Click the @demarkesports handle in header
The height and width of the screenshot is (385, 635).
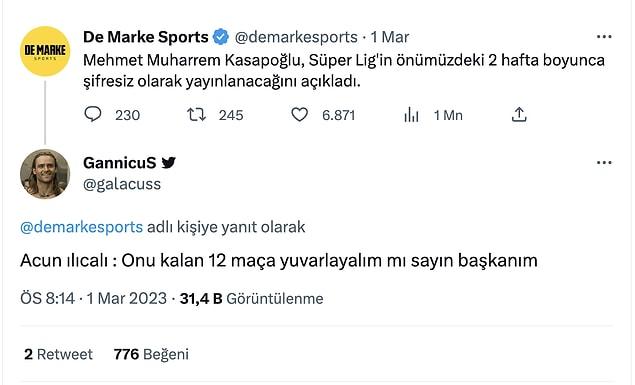296,37
